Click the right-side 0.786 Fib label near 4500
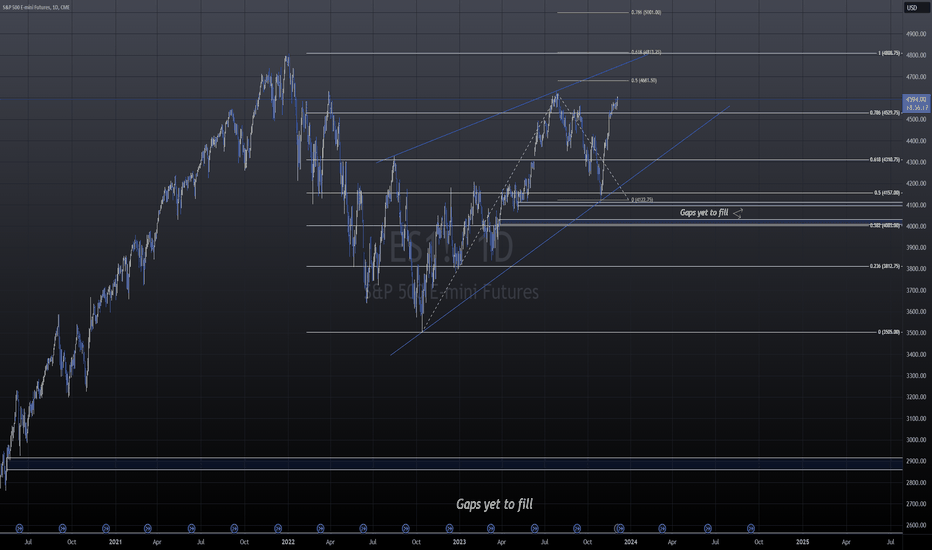This screenshot has height=550, width=932. point(885,112)
